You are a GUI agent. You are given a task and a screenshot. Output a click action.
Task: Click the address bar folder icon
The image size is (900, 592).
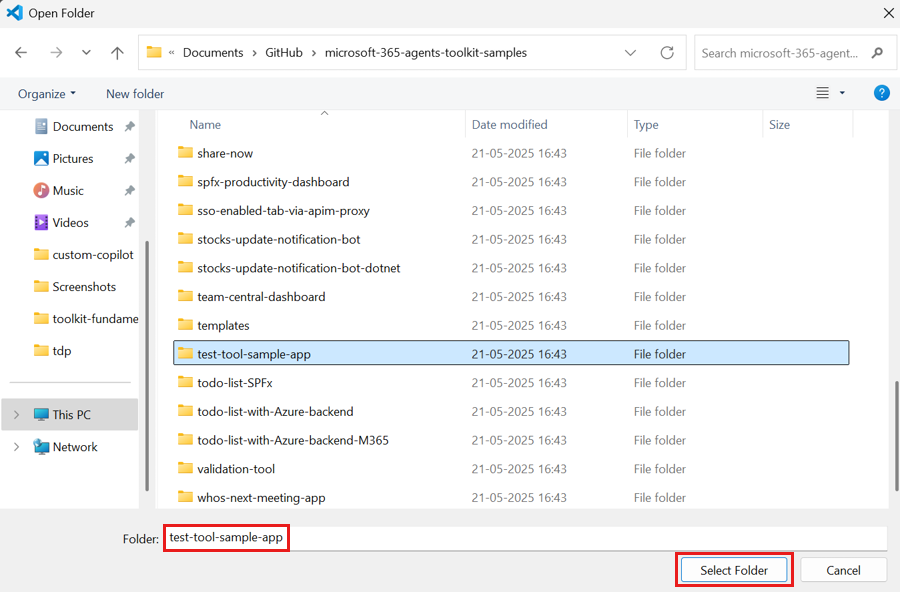pos(154,52)
